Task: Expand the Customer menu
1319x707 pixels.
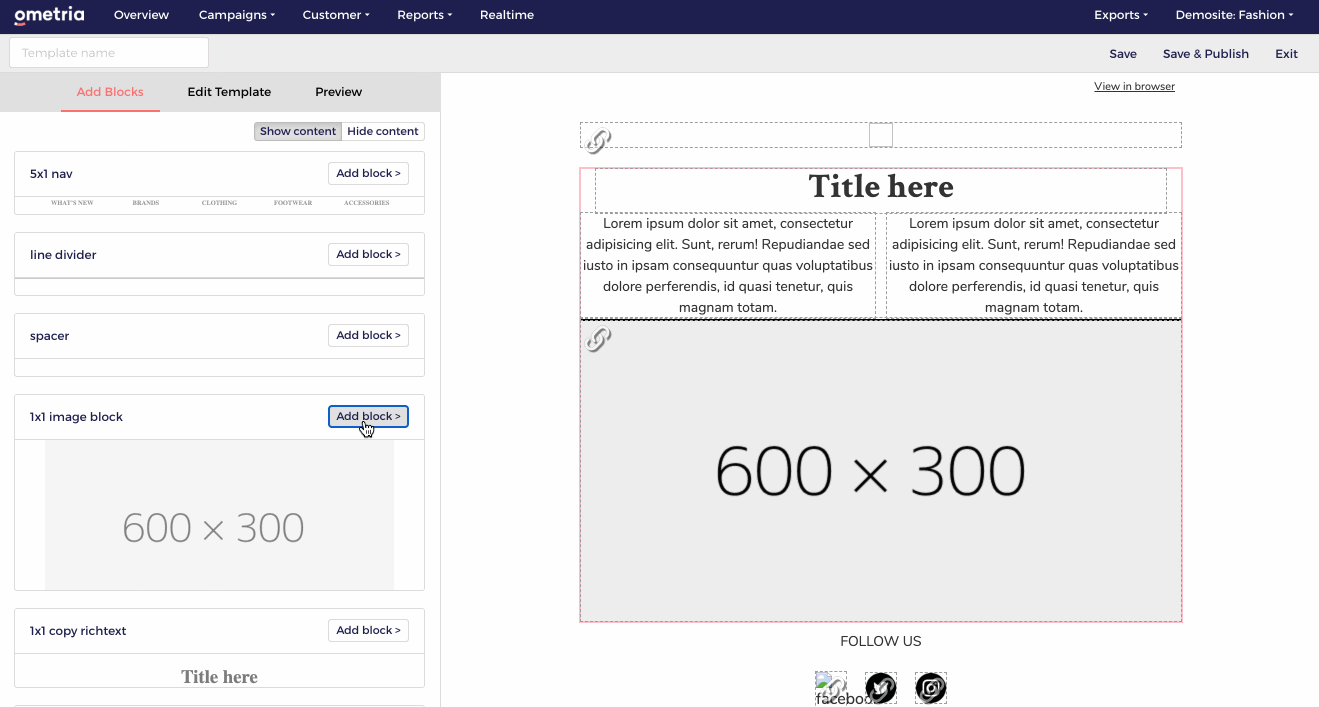Action: (x=336, y=15)
